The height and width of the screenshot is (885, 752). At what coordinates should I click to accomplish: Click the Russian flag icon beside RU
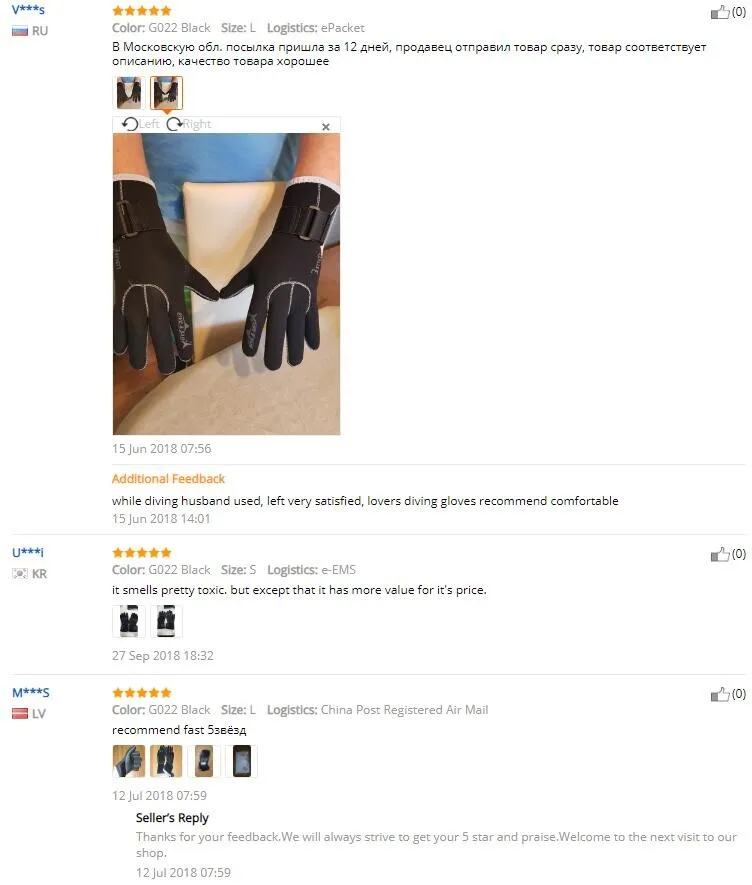[20, 31]
